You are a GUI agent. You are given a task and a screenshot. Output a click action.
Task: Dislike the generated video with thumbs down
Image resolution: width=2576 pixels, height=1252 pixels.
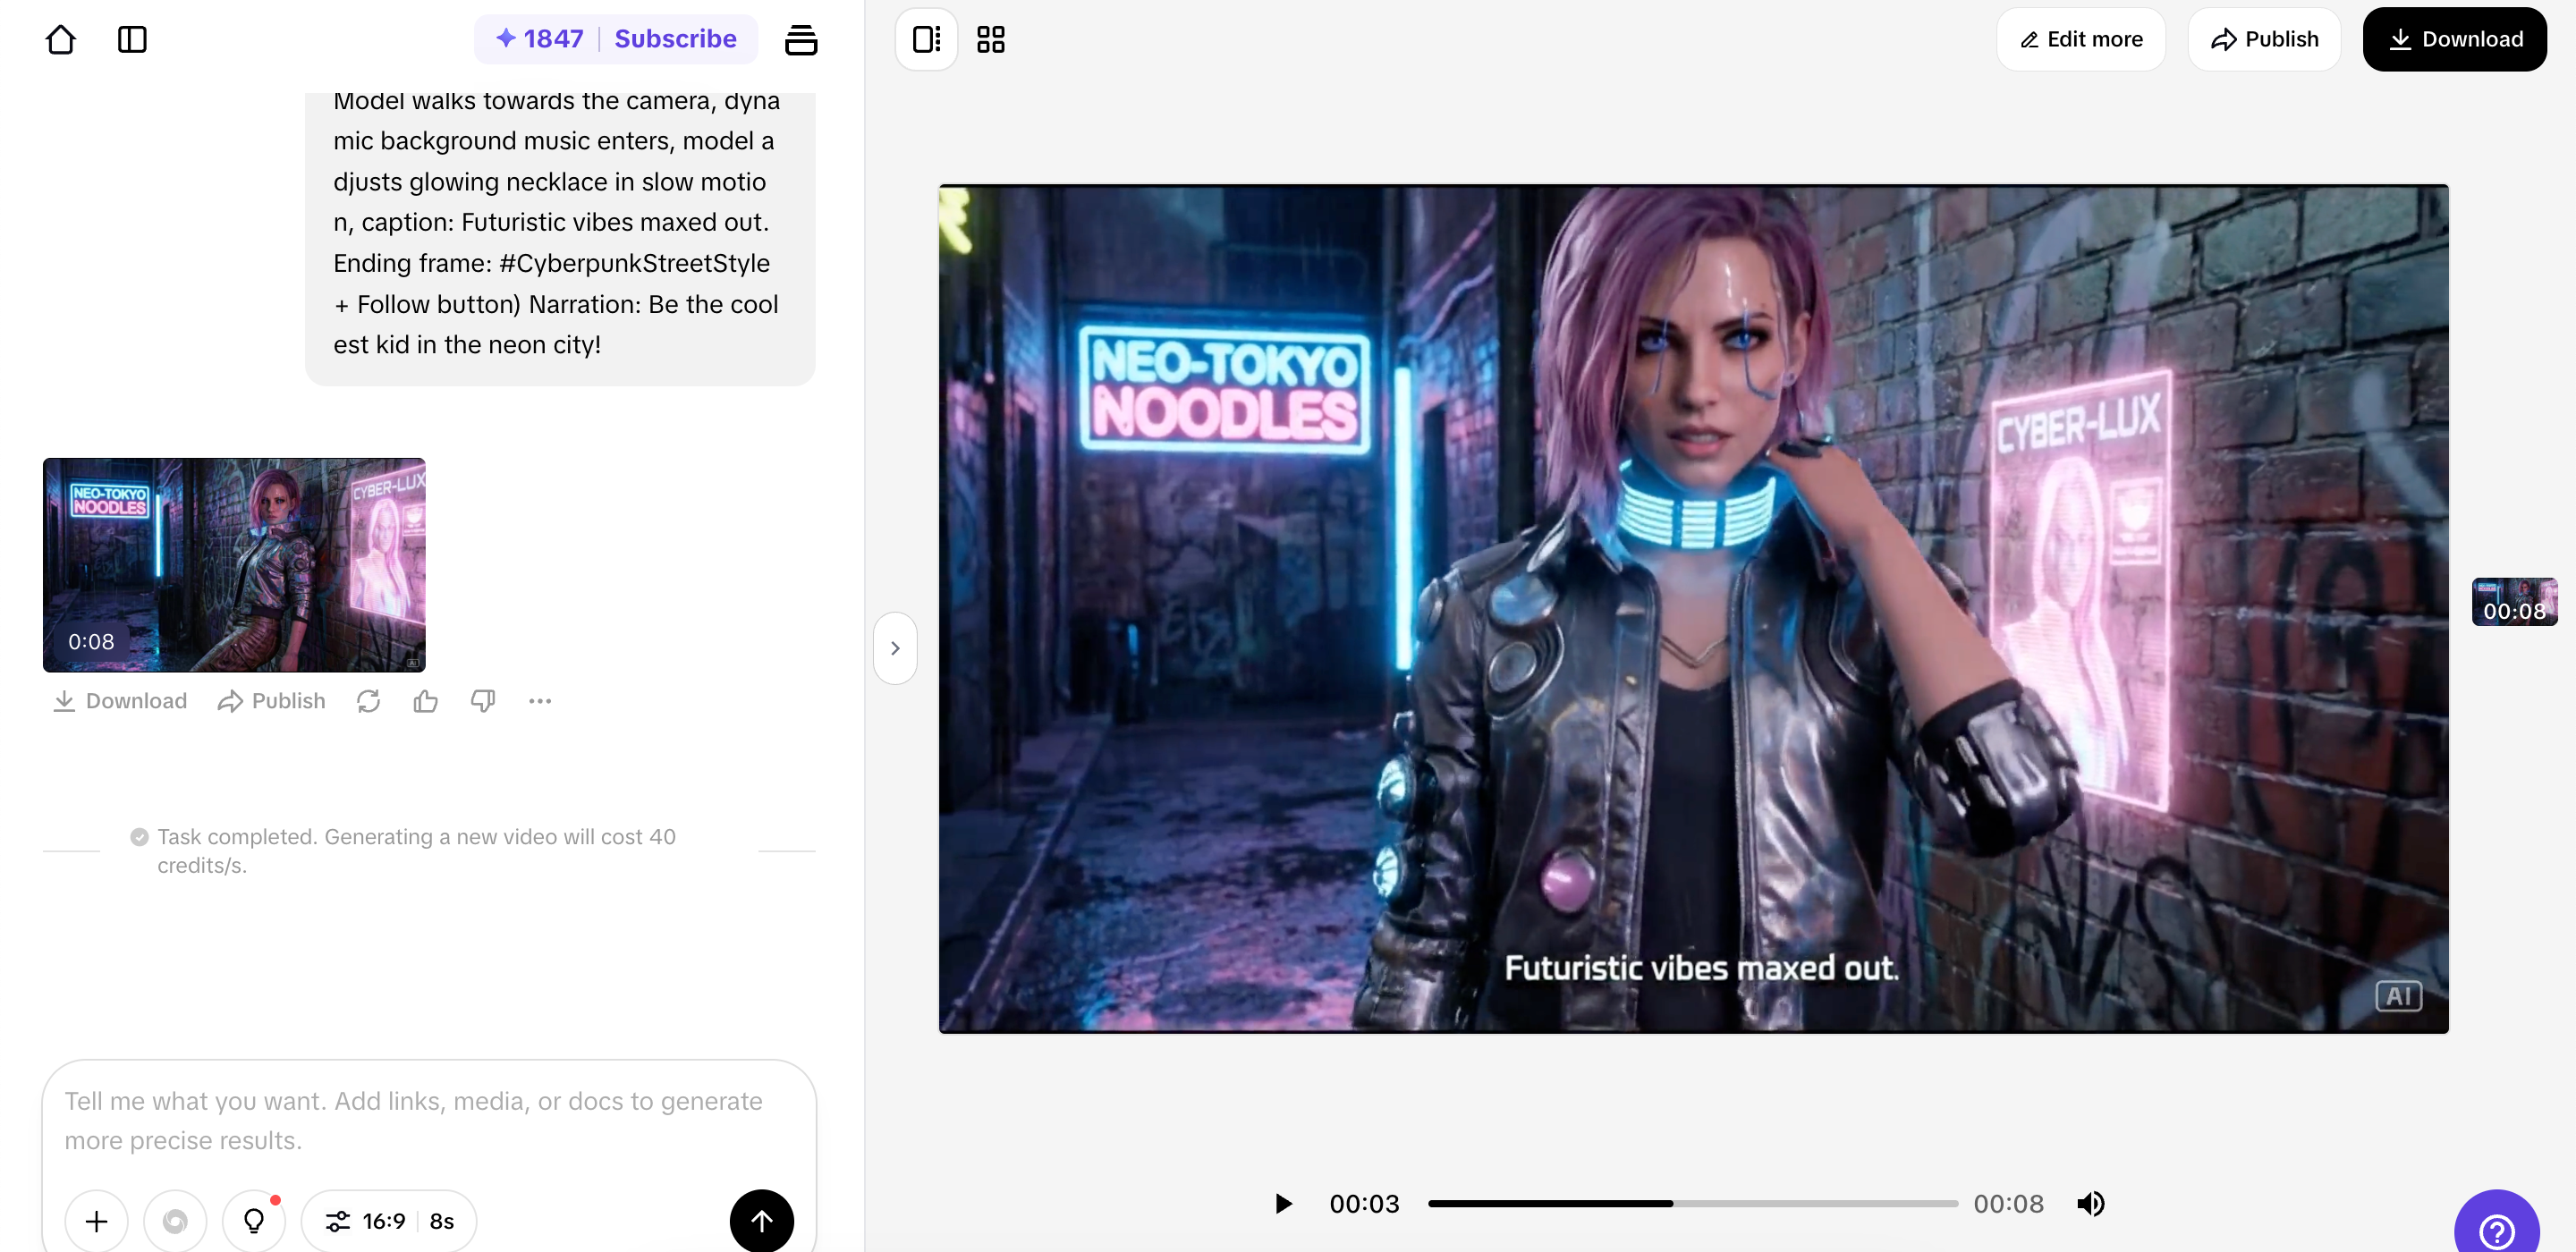click(483, 701)
